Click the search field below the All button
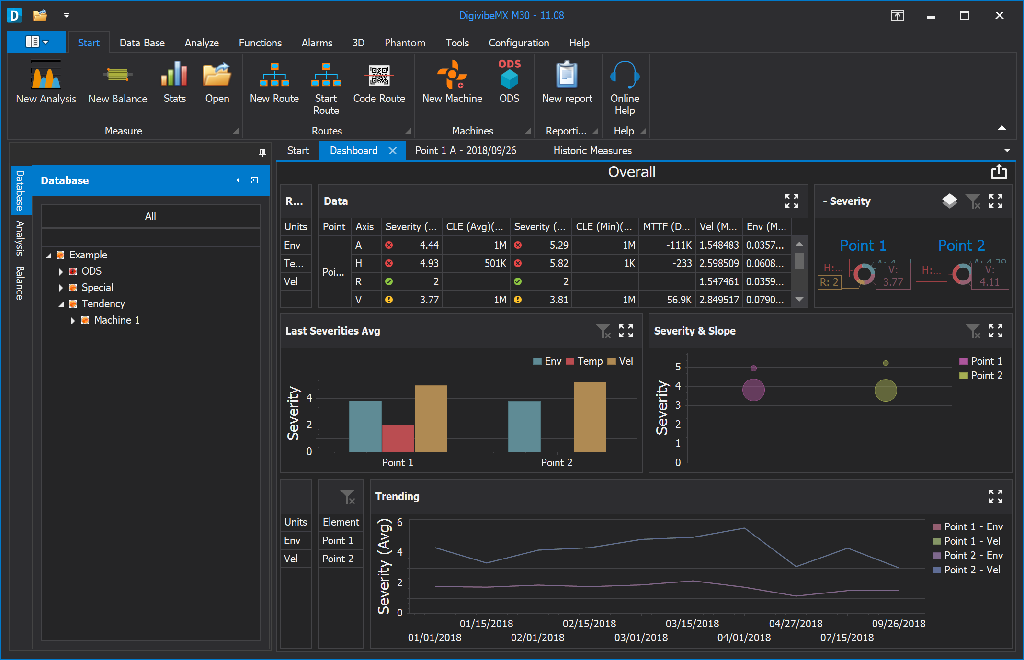Screen dimensions: 1024x660 151,237
